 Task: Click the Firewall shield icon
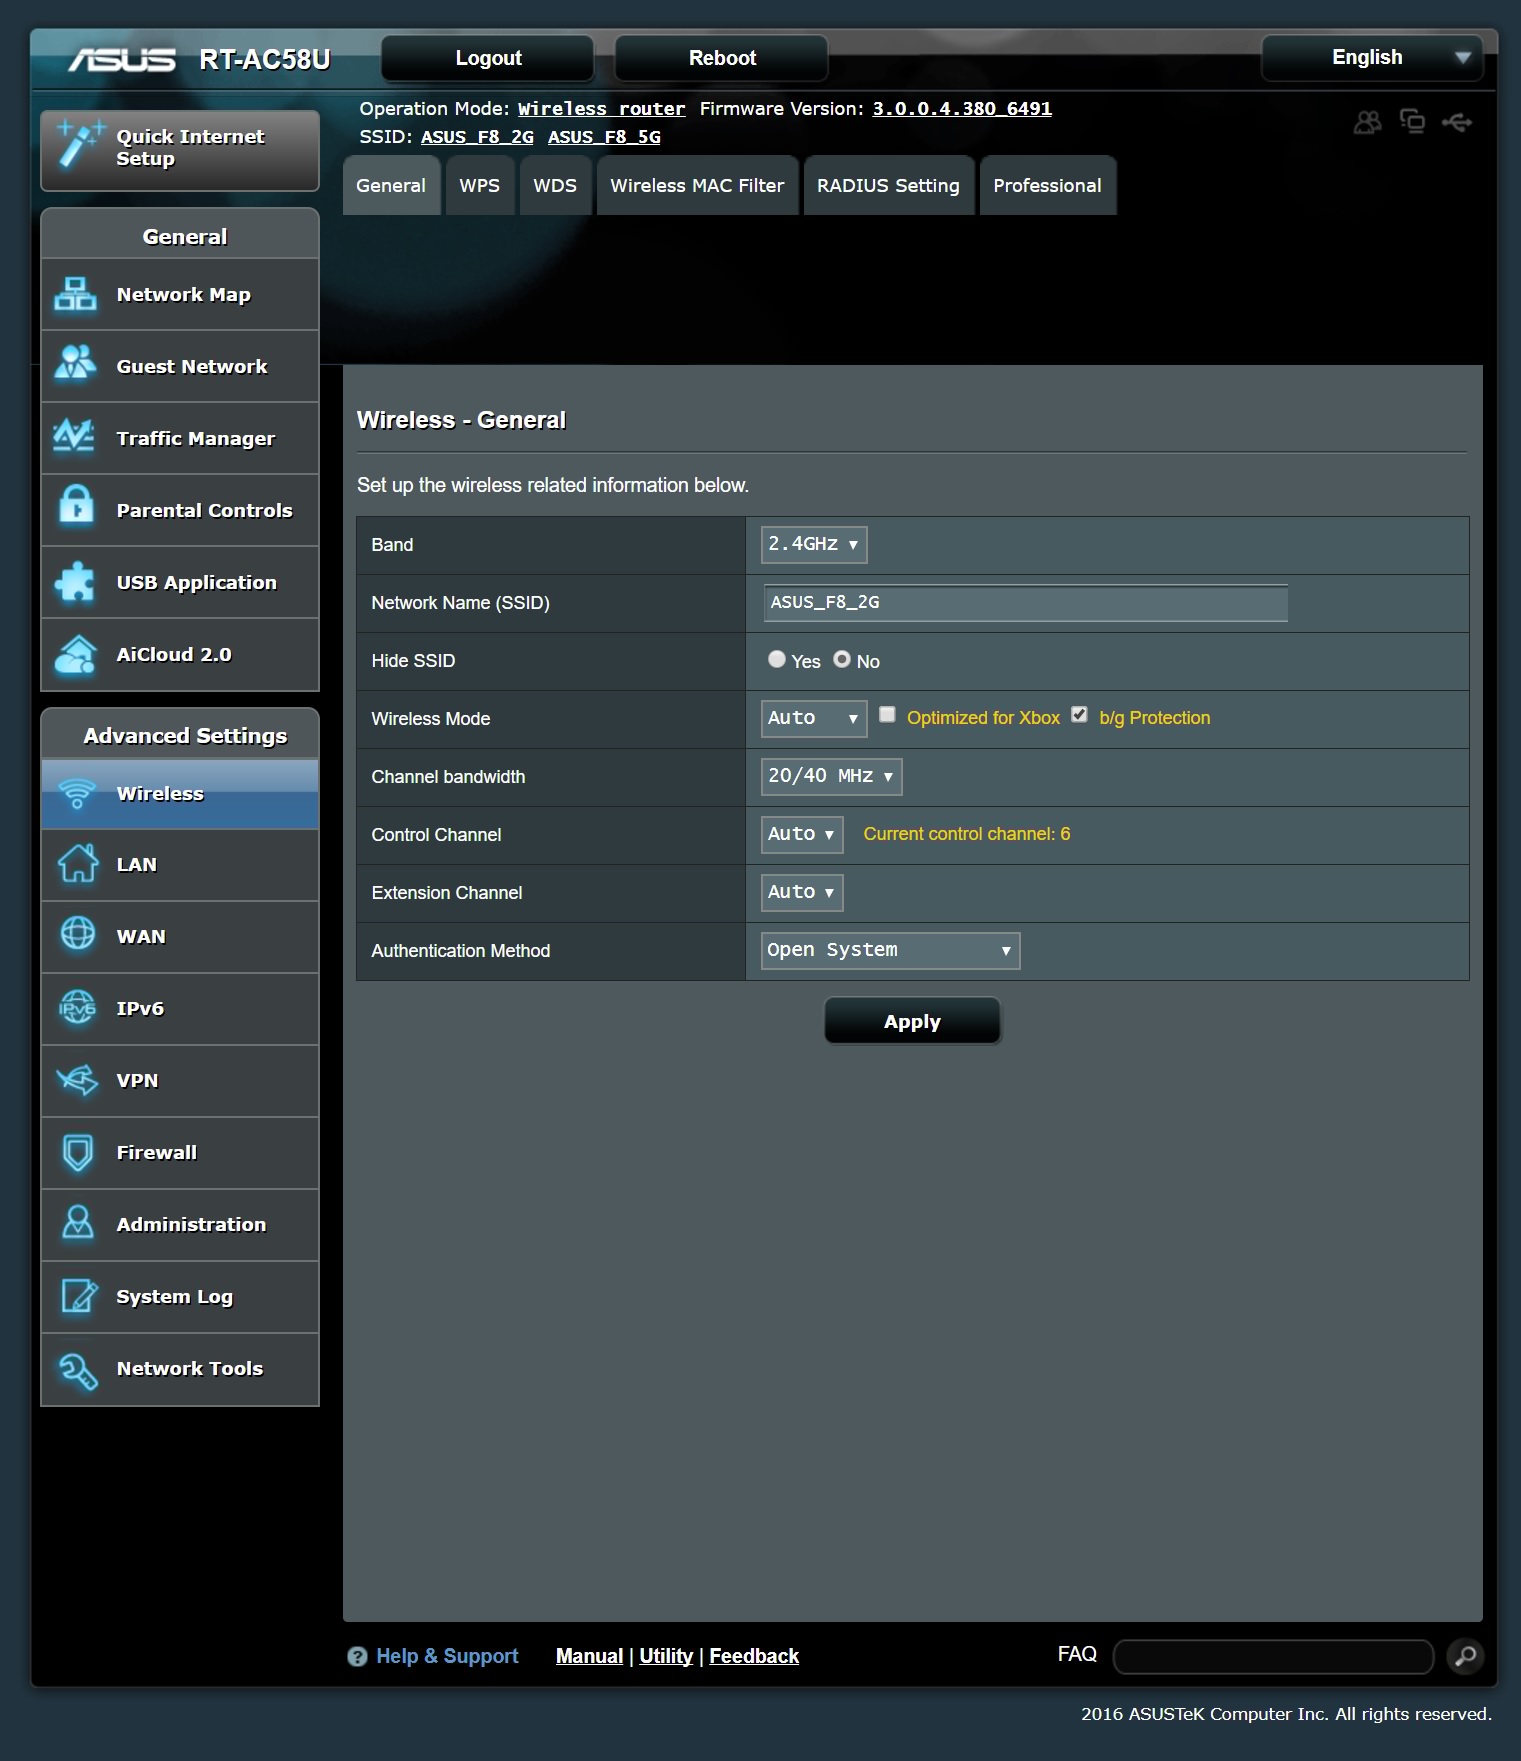pos(77,1152)
